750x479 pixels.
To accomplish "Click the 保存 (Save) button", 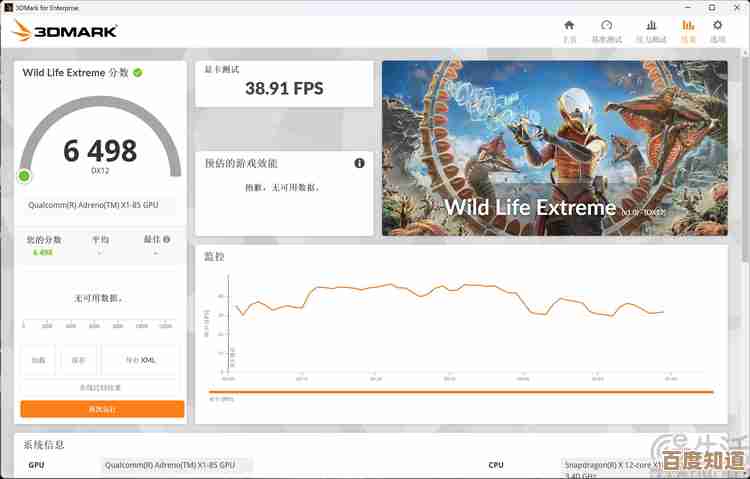I will pyautogui.click(x=78, y=360).
